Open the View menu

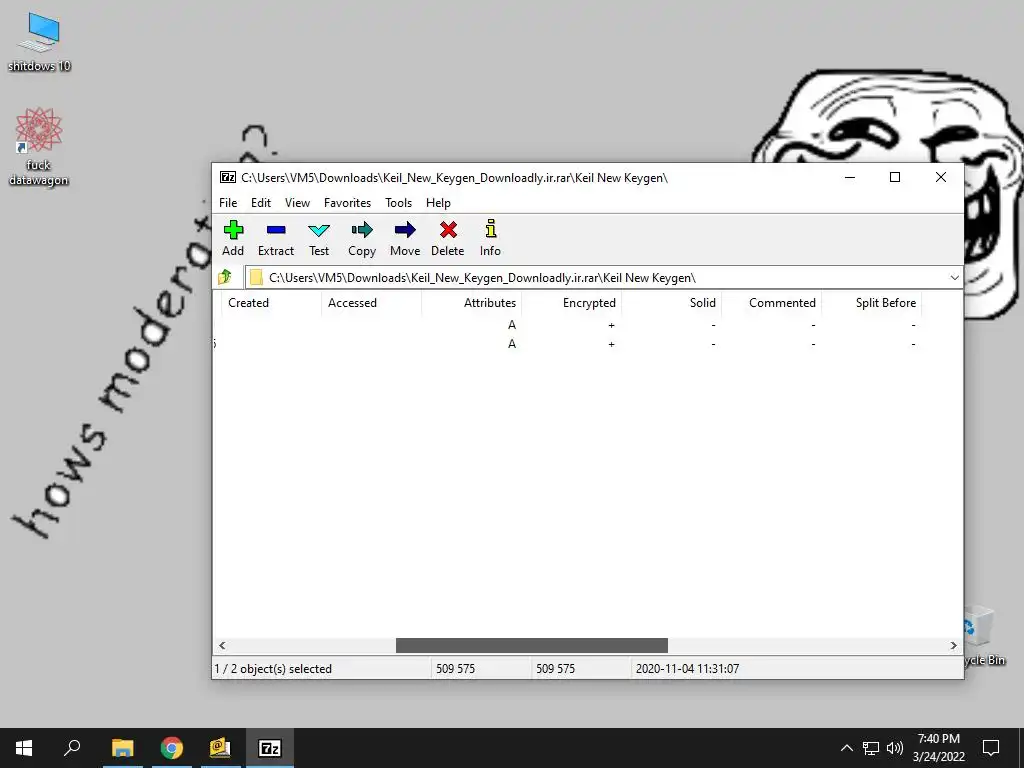(297, 202)
